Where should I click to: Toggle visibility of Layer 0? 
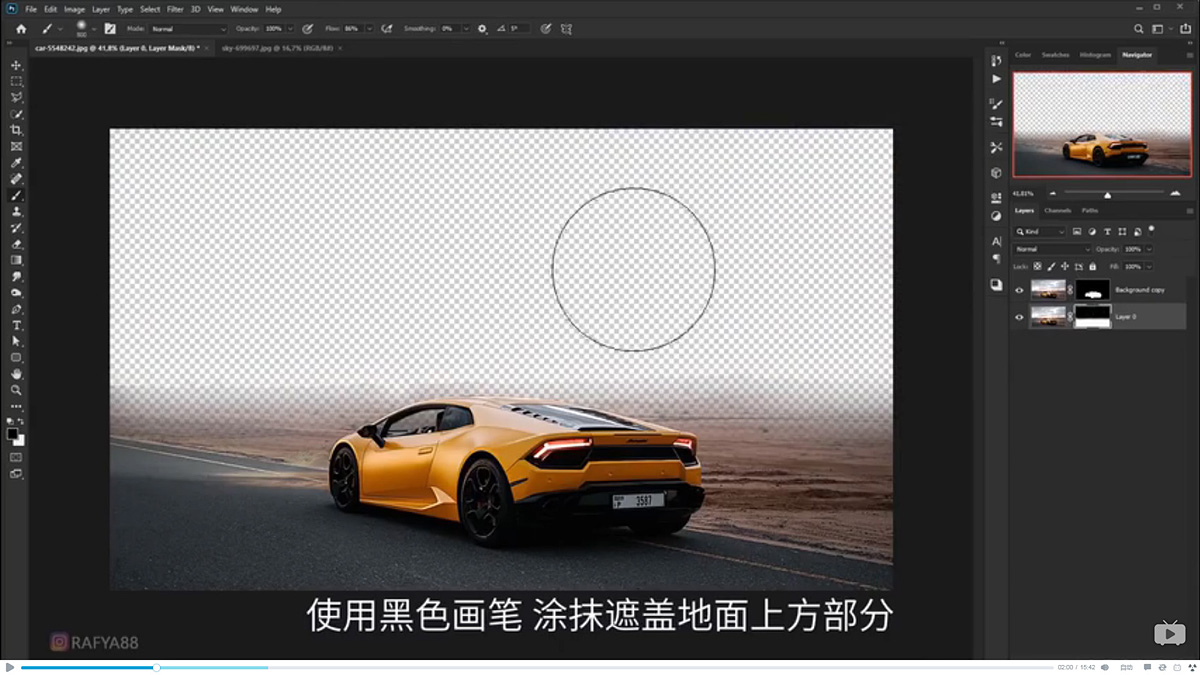(x=1019, y=317)
